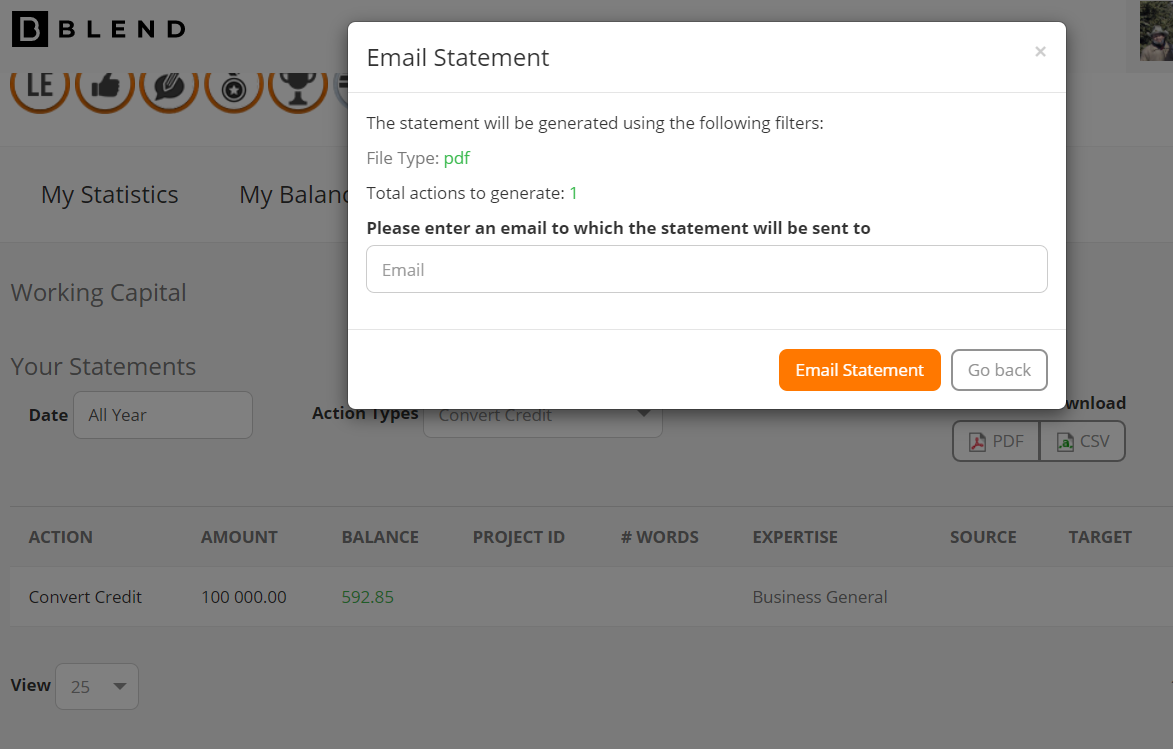Click the thumbs-up badge icon
The height and width of the screenshot is (749, 1173).
coord(105,88)
